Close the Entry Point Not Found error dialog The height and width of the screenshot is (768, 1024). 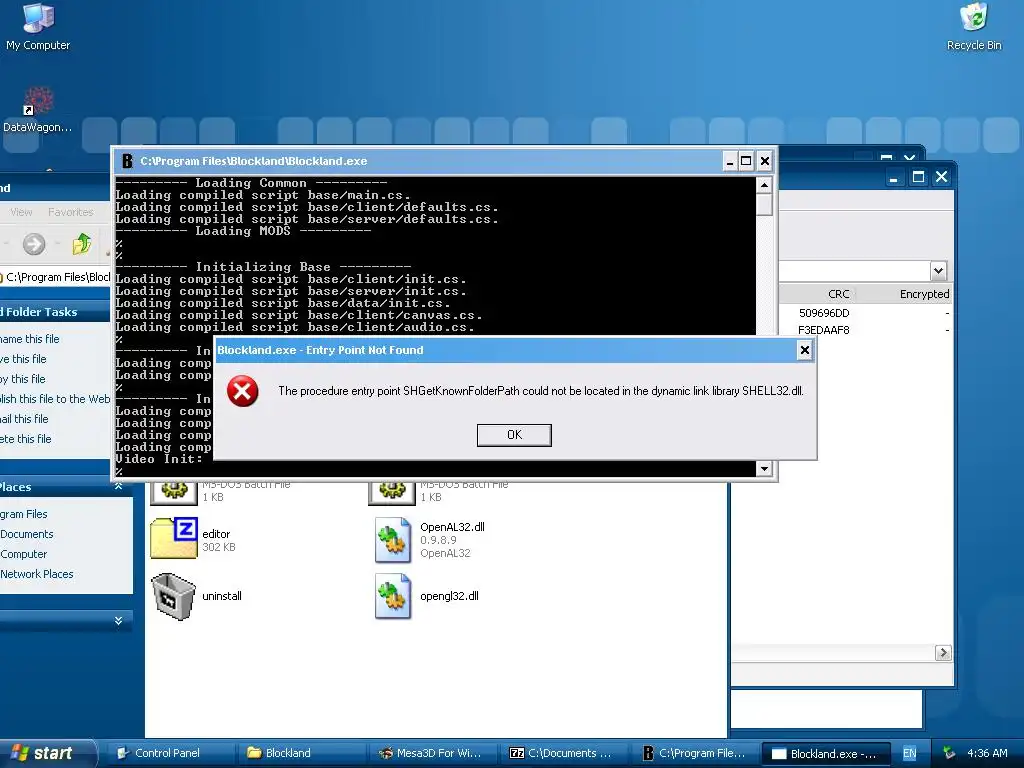[x=805, y=351]
